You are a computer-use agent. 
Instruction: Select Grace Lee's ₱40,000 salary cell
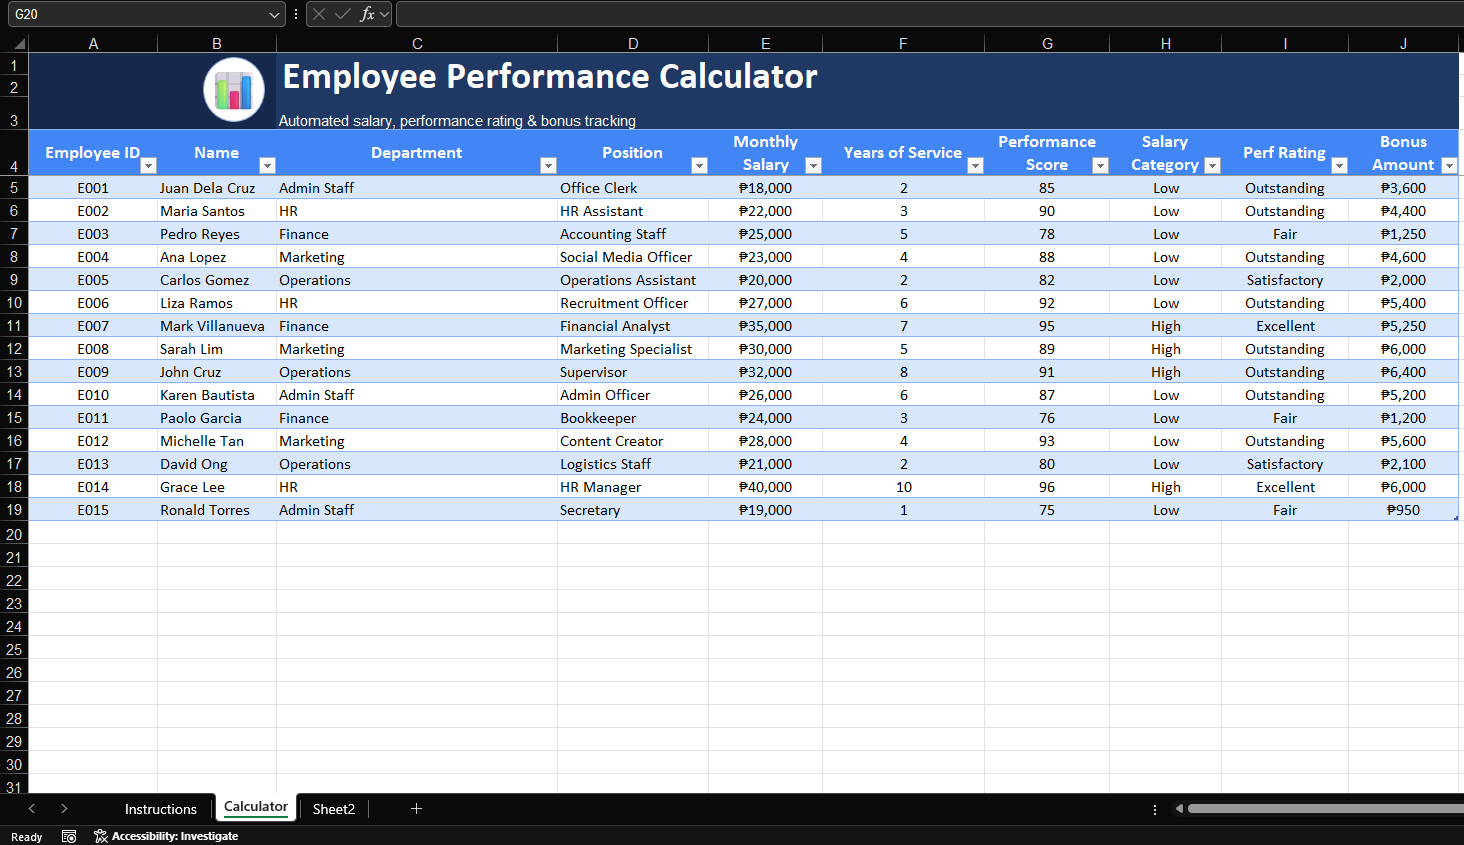pos(766,487)
